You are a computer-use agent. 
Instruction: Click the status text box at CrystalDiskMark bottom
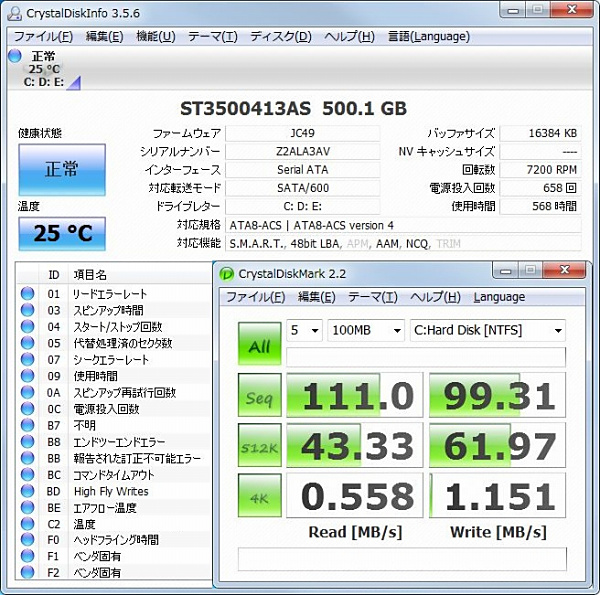(402, 559)
